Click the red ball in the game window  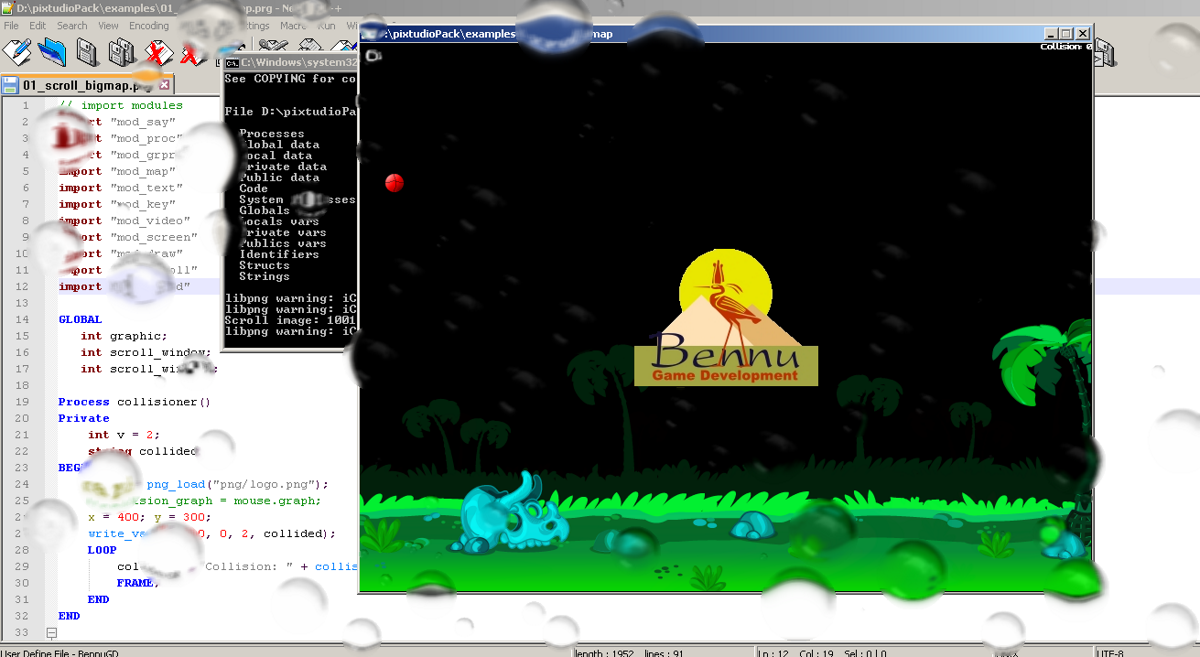tap(394, 182)
